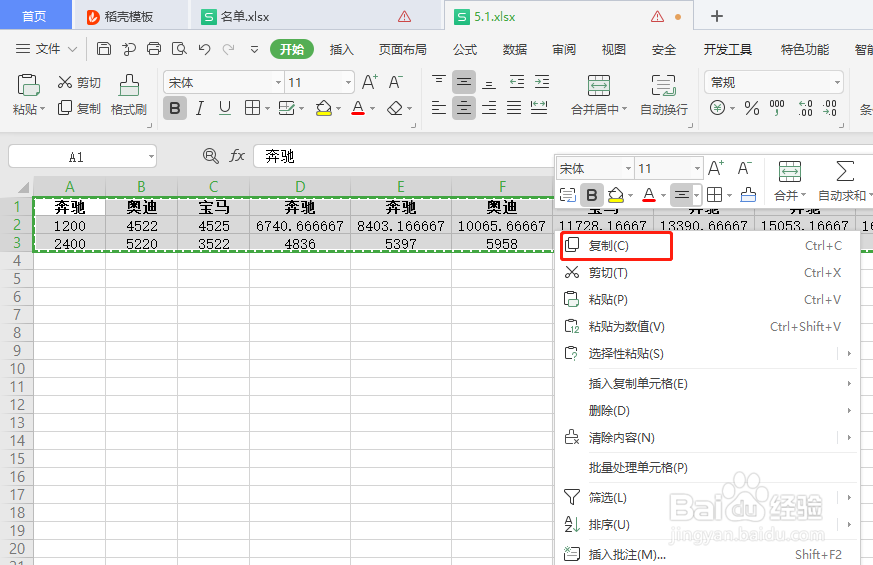The width and height of the screenshot is (873, 565).
Task: Click the Cut scissors button in ribbon
Action: tap(79, 82)
